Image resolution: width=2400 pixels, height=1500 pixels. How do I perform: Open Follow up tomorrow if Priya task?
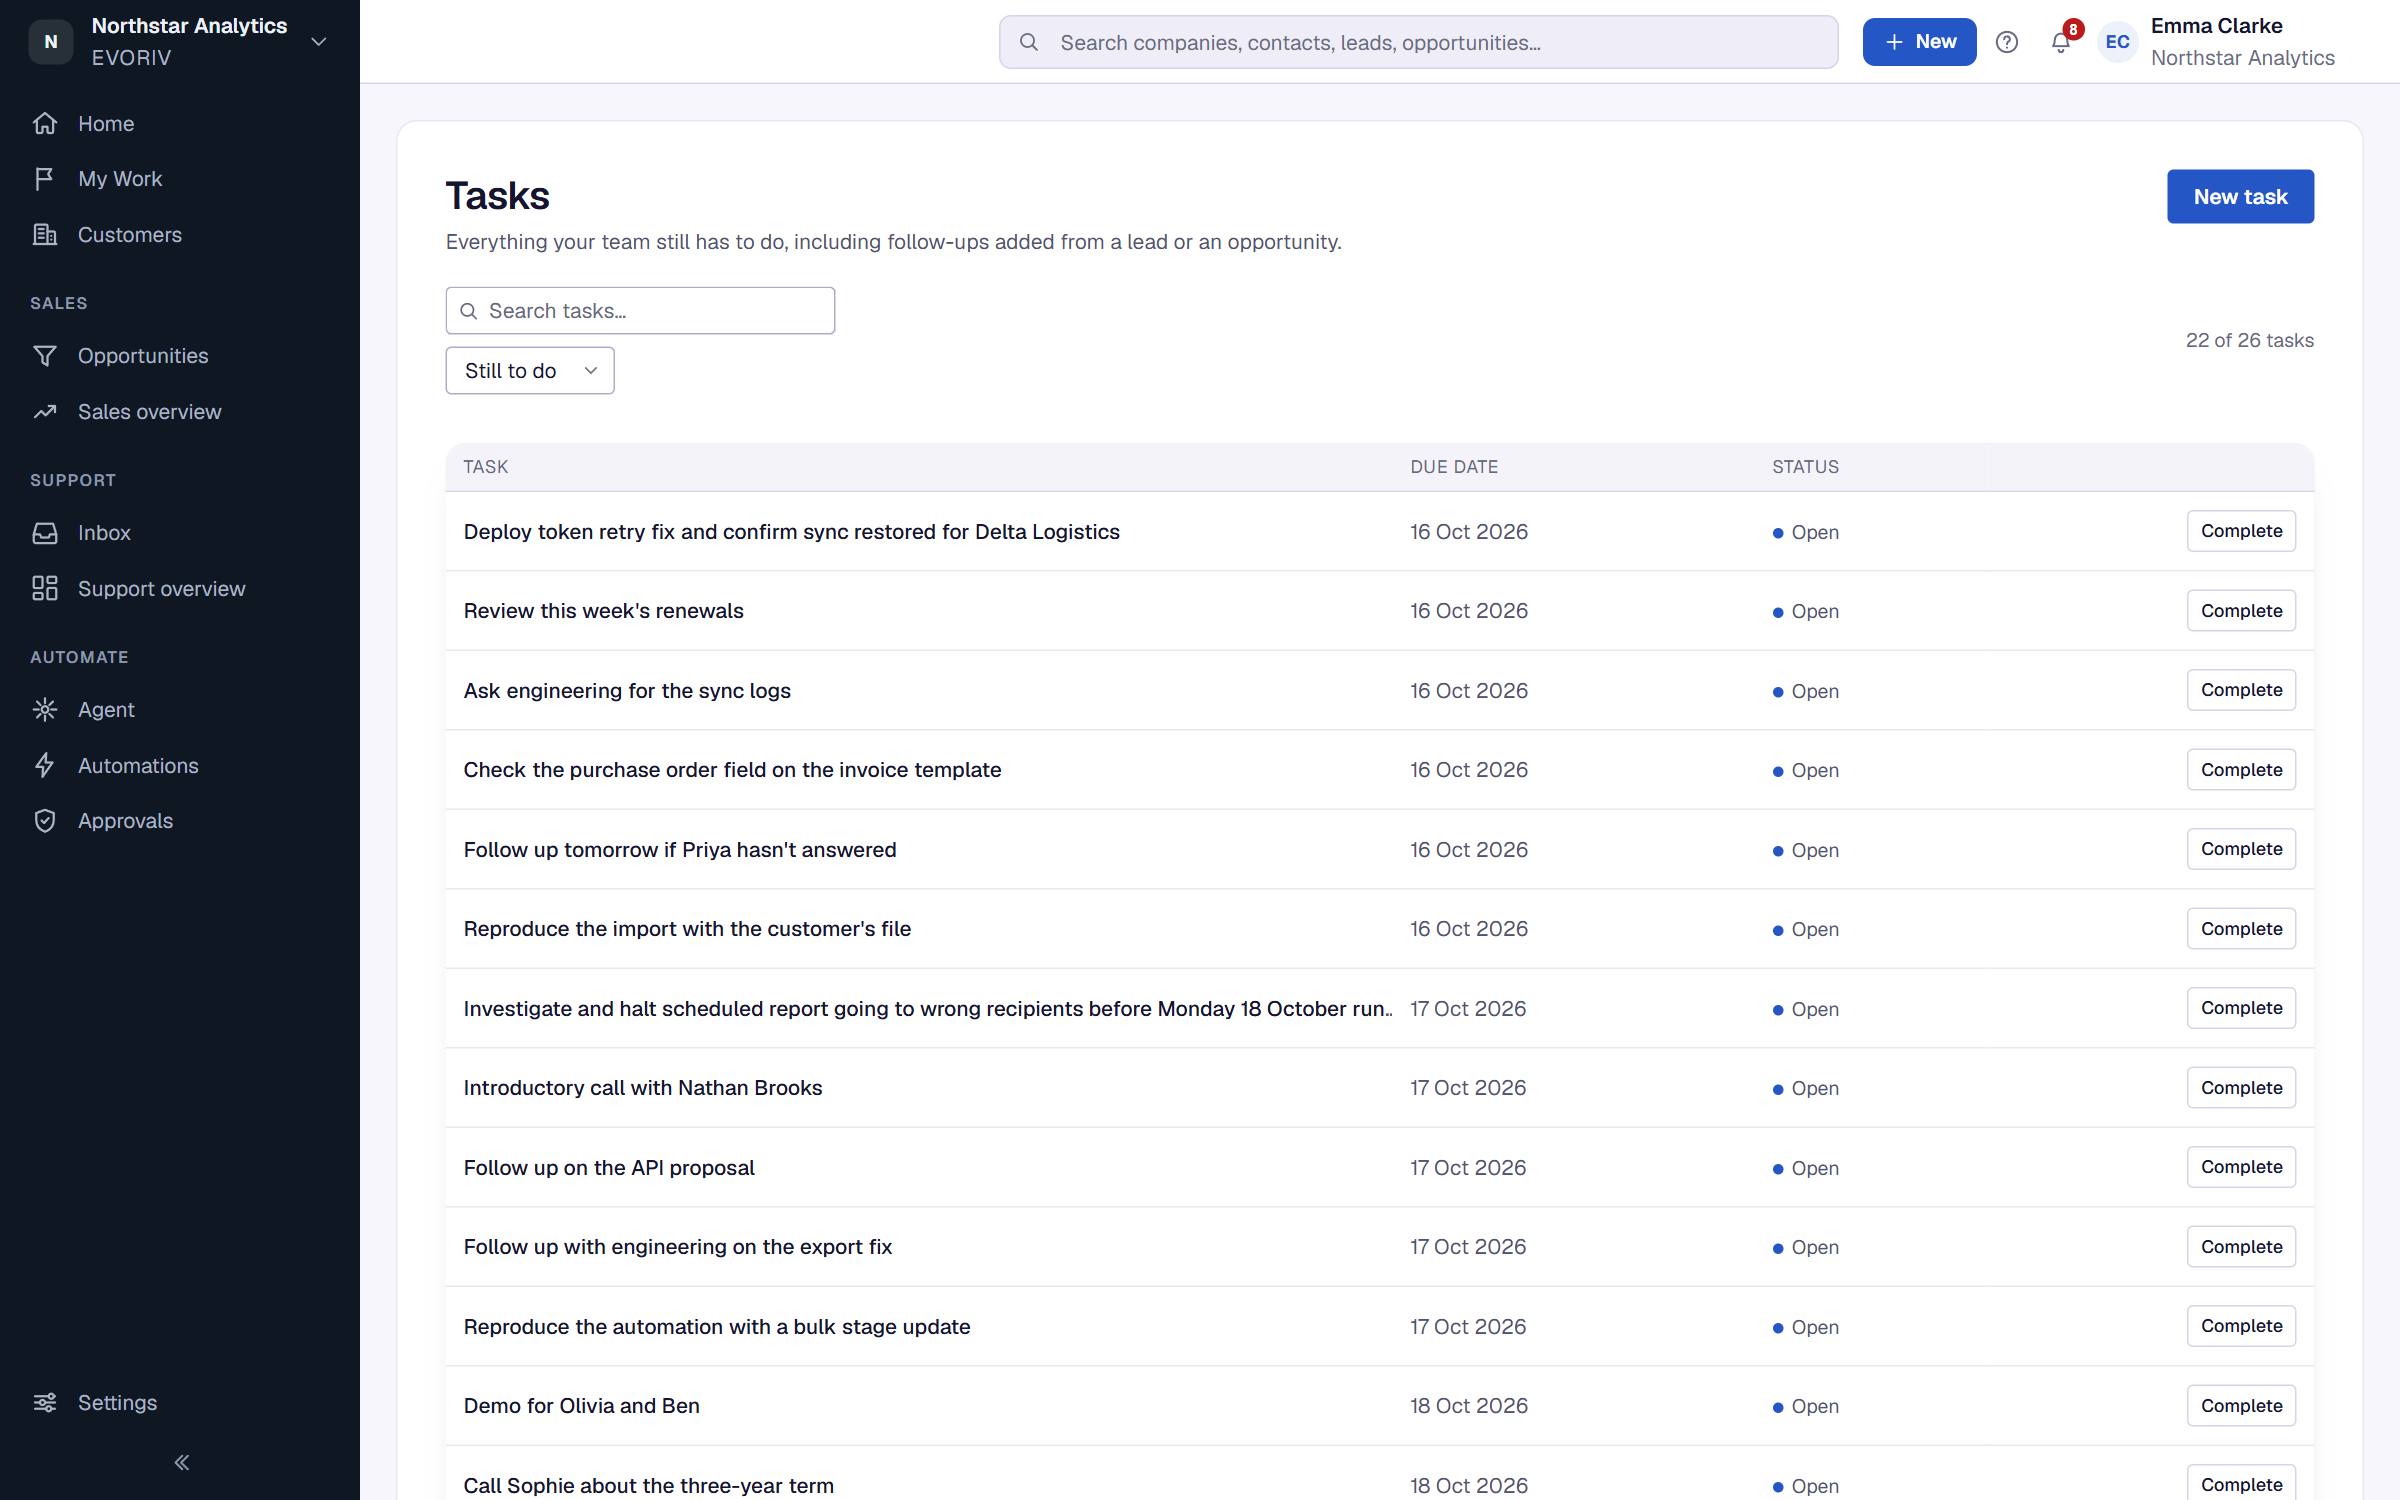coord(680,850)
